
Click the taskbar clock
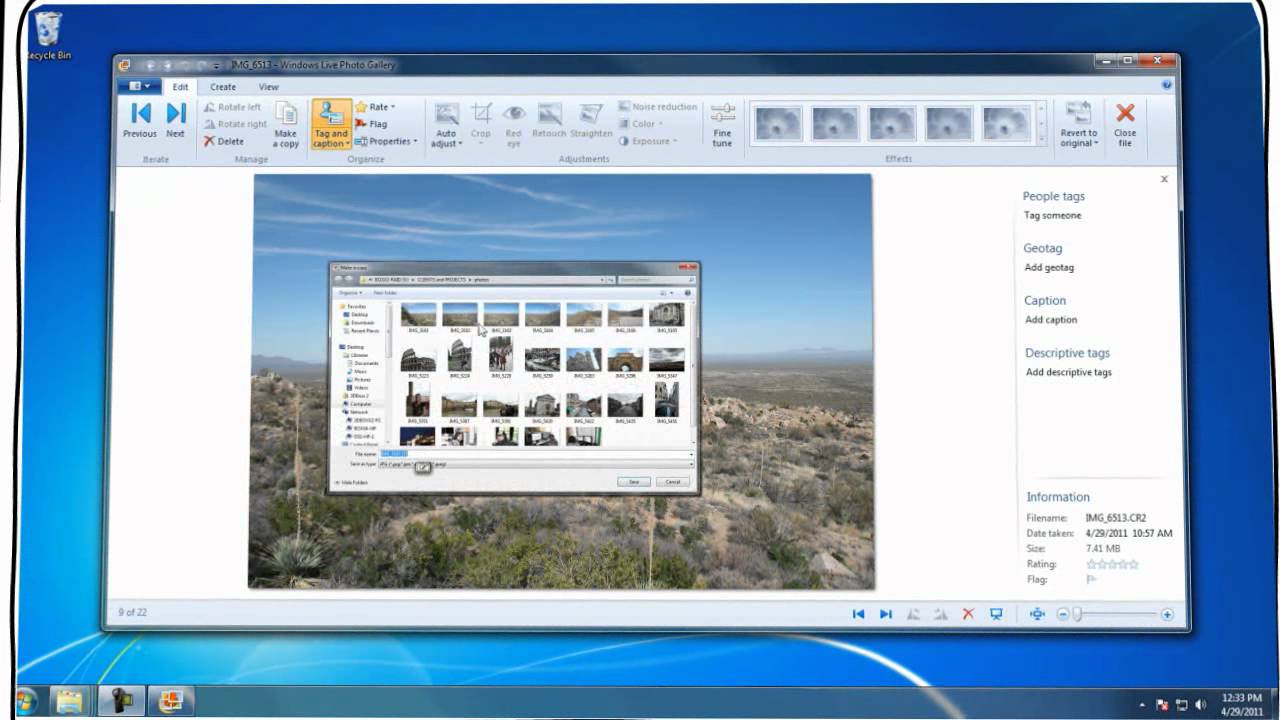1241,703
